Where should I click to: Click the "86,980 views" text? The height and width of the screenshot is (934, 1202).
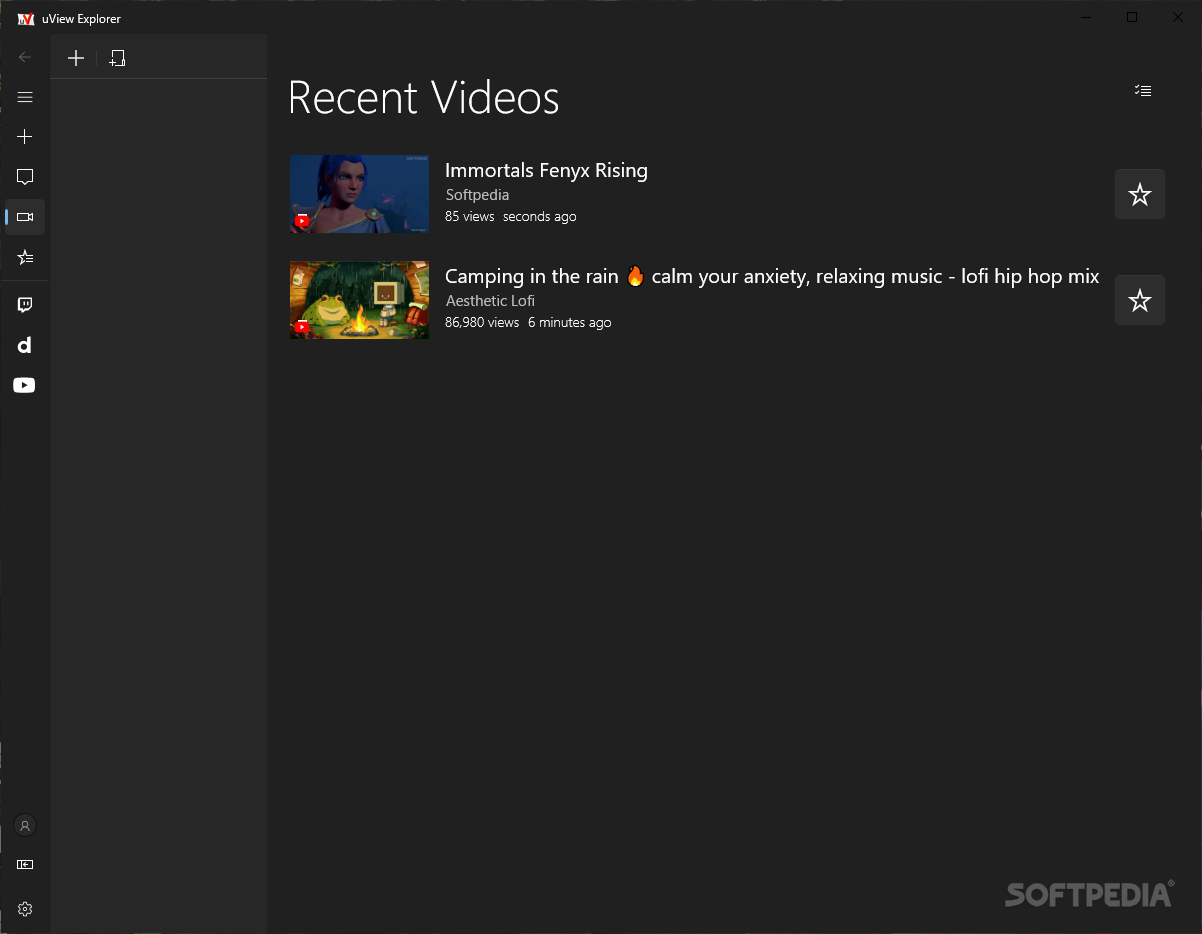pyautogui.click(x=482, y=322)
